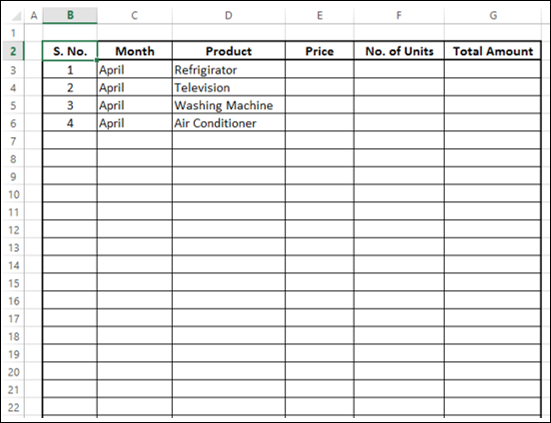The image size is (551, 423).
Task: Select column G header
Action: [493, 15]
